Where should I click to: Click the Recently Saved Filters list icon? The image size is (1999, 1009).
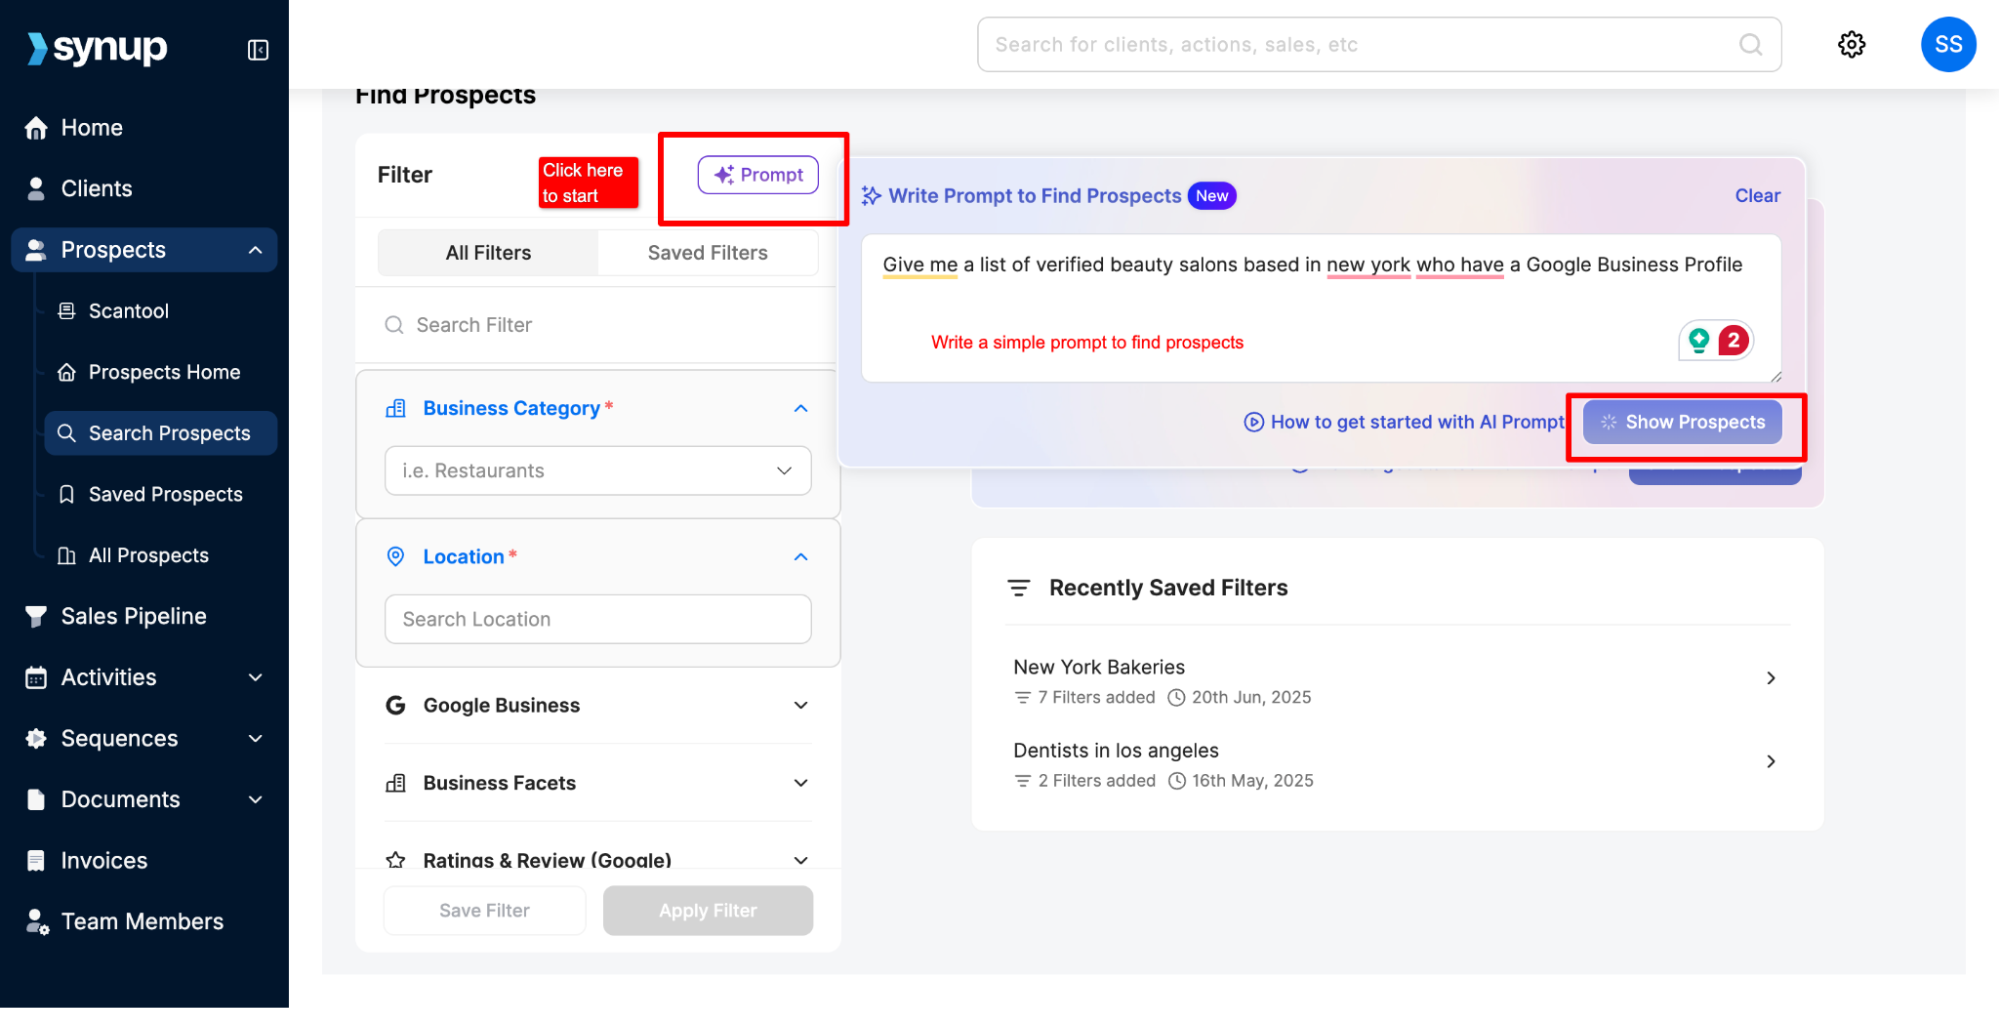(1018, 588)
